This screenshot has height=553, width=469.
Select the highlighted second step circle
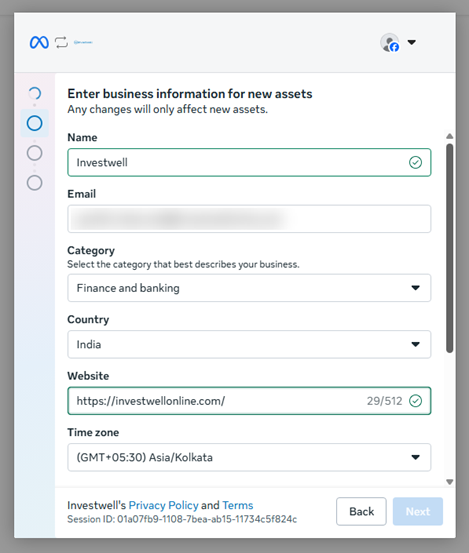(35, 123)
